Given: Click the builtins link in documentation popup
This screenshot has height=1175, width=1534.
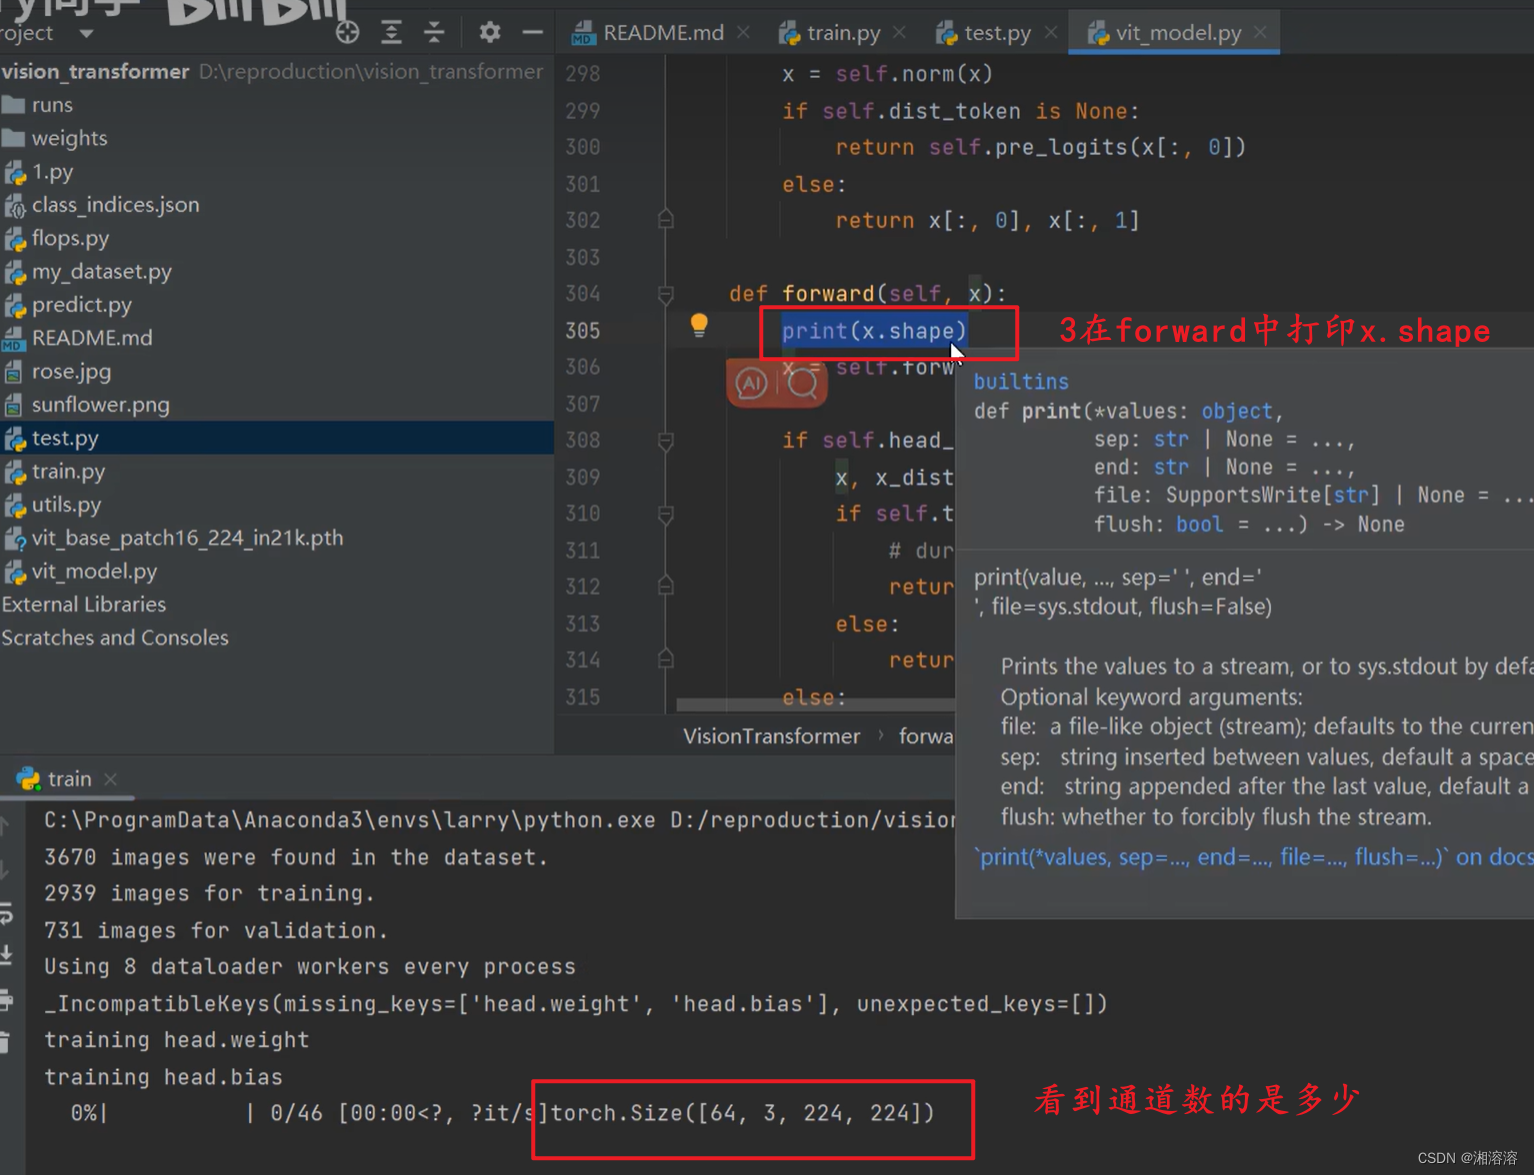Looking at the screenshot, I should (1021, 382).
